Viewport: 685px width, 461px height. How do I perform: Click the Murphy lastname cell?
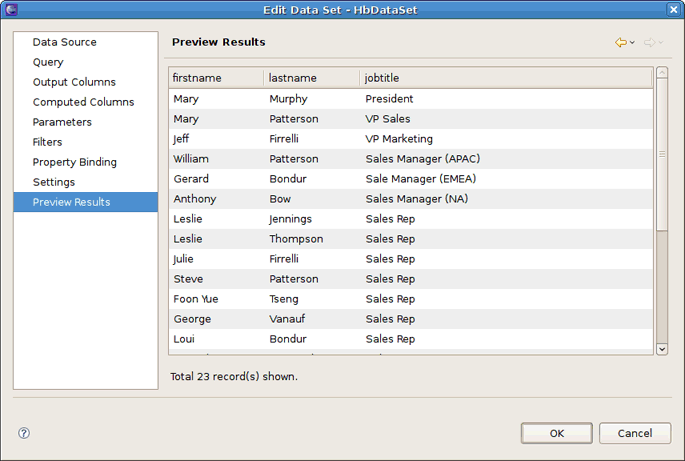point(288,99)
